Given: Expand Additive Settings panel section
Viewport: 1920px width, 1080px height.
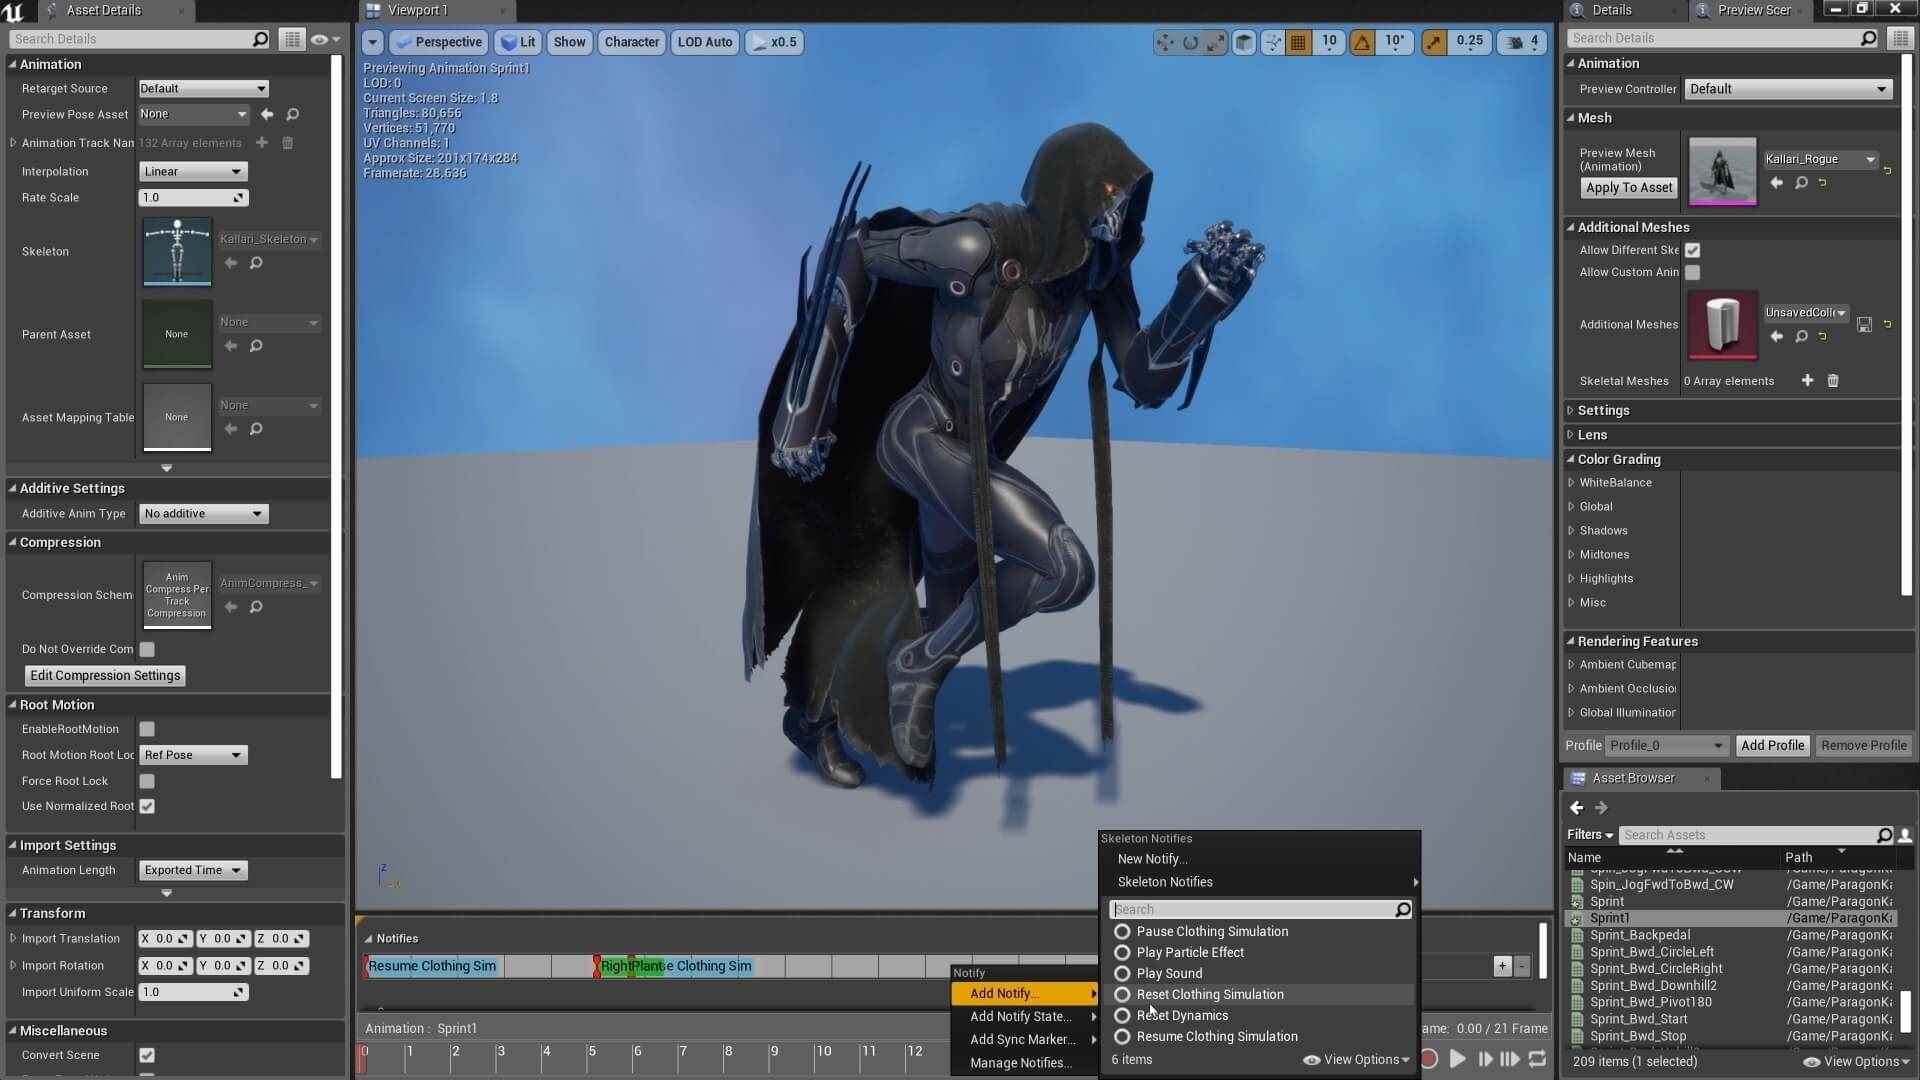Looking at the screenshot, I should click(11, 488).
